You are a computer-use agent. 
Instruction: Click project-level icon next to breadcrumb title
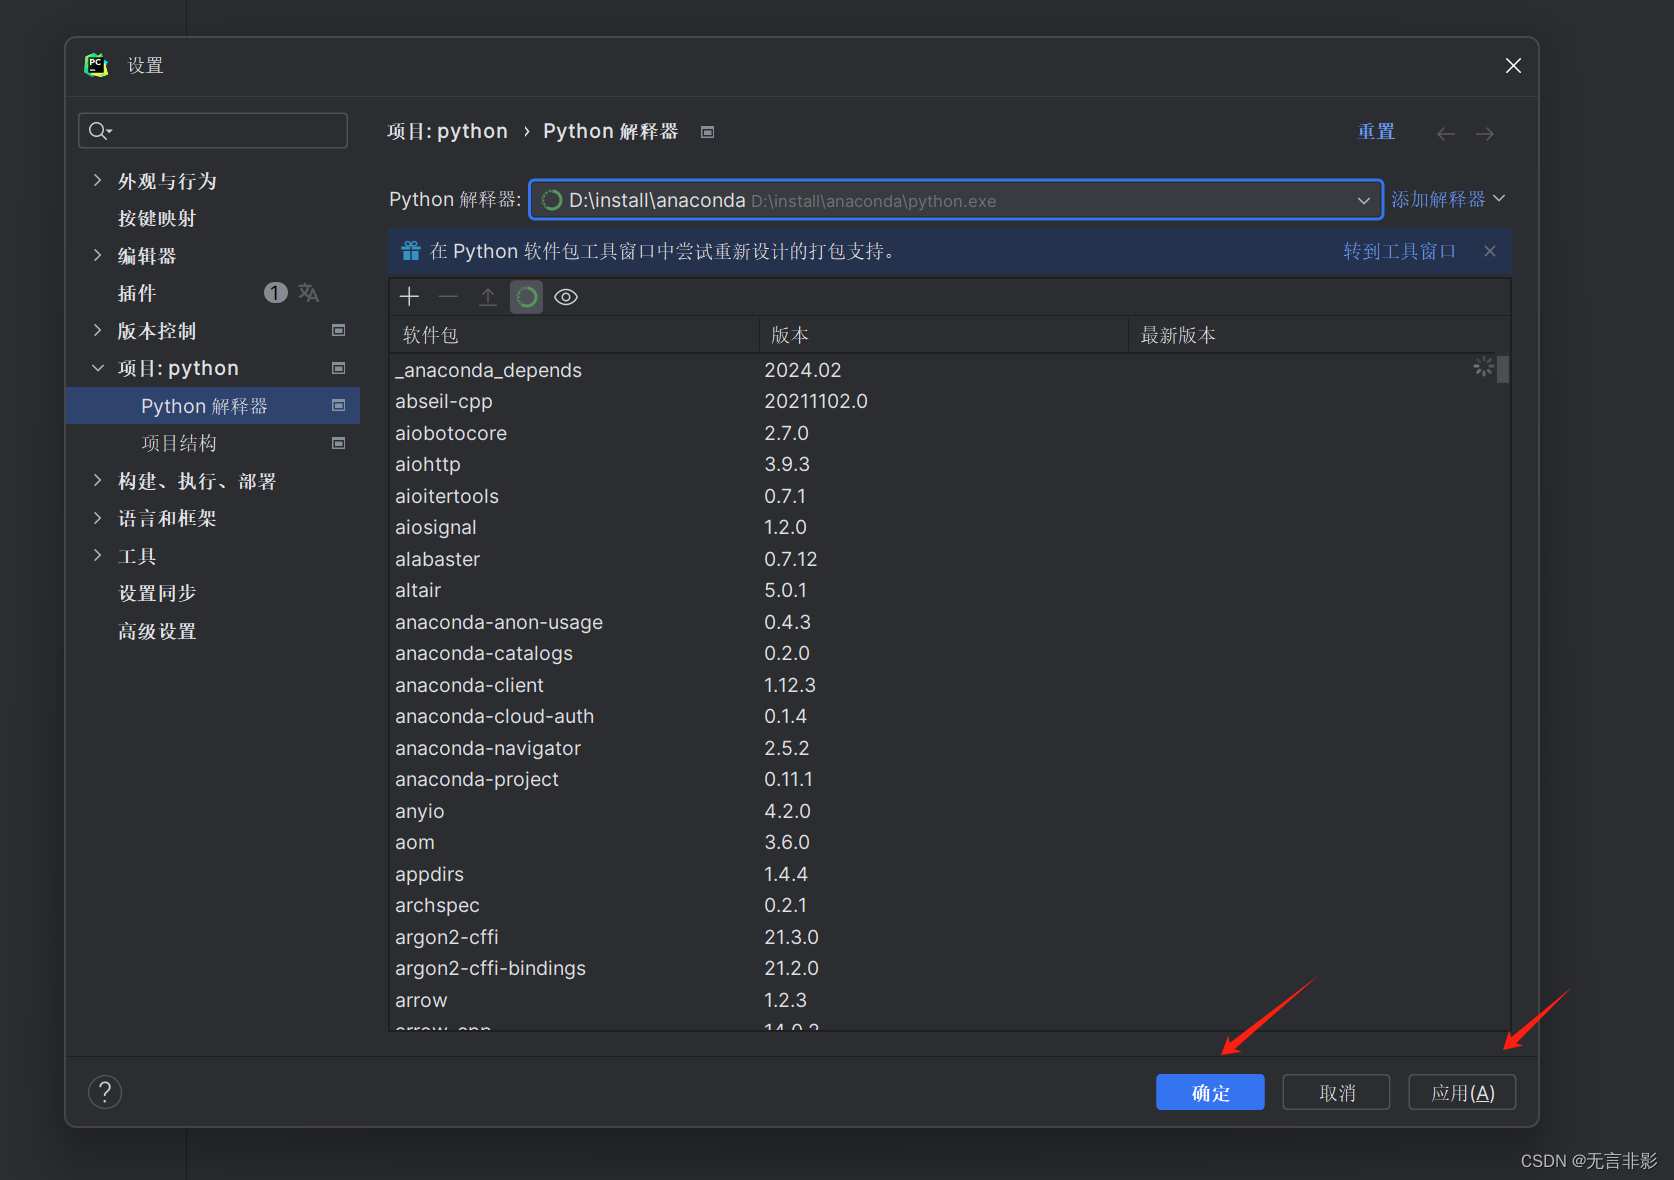(707, 132)
